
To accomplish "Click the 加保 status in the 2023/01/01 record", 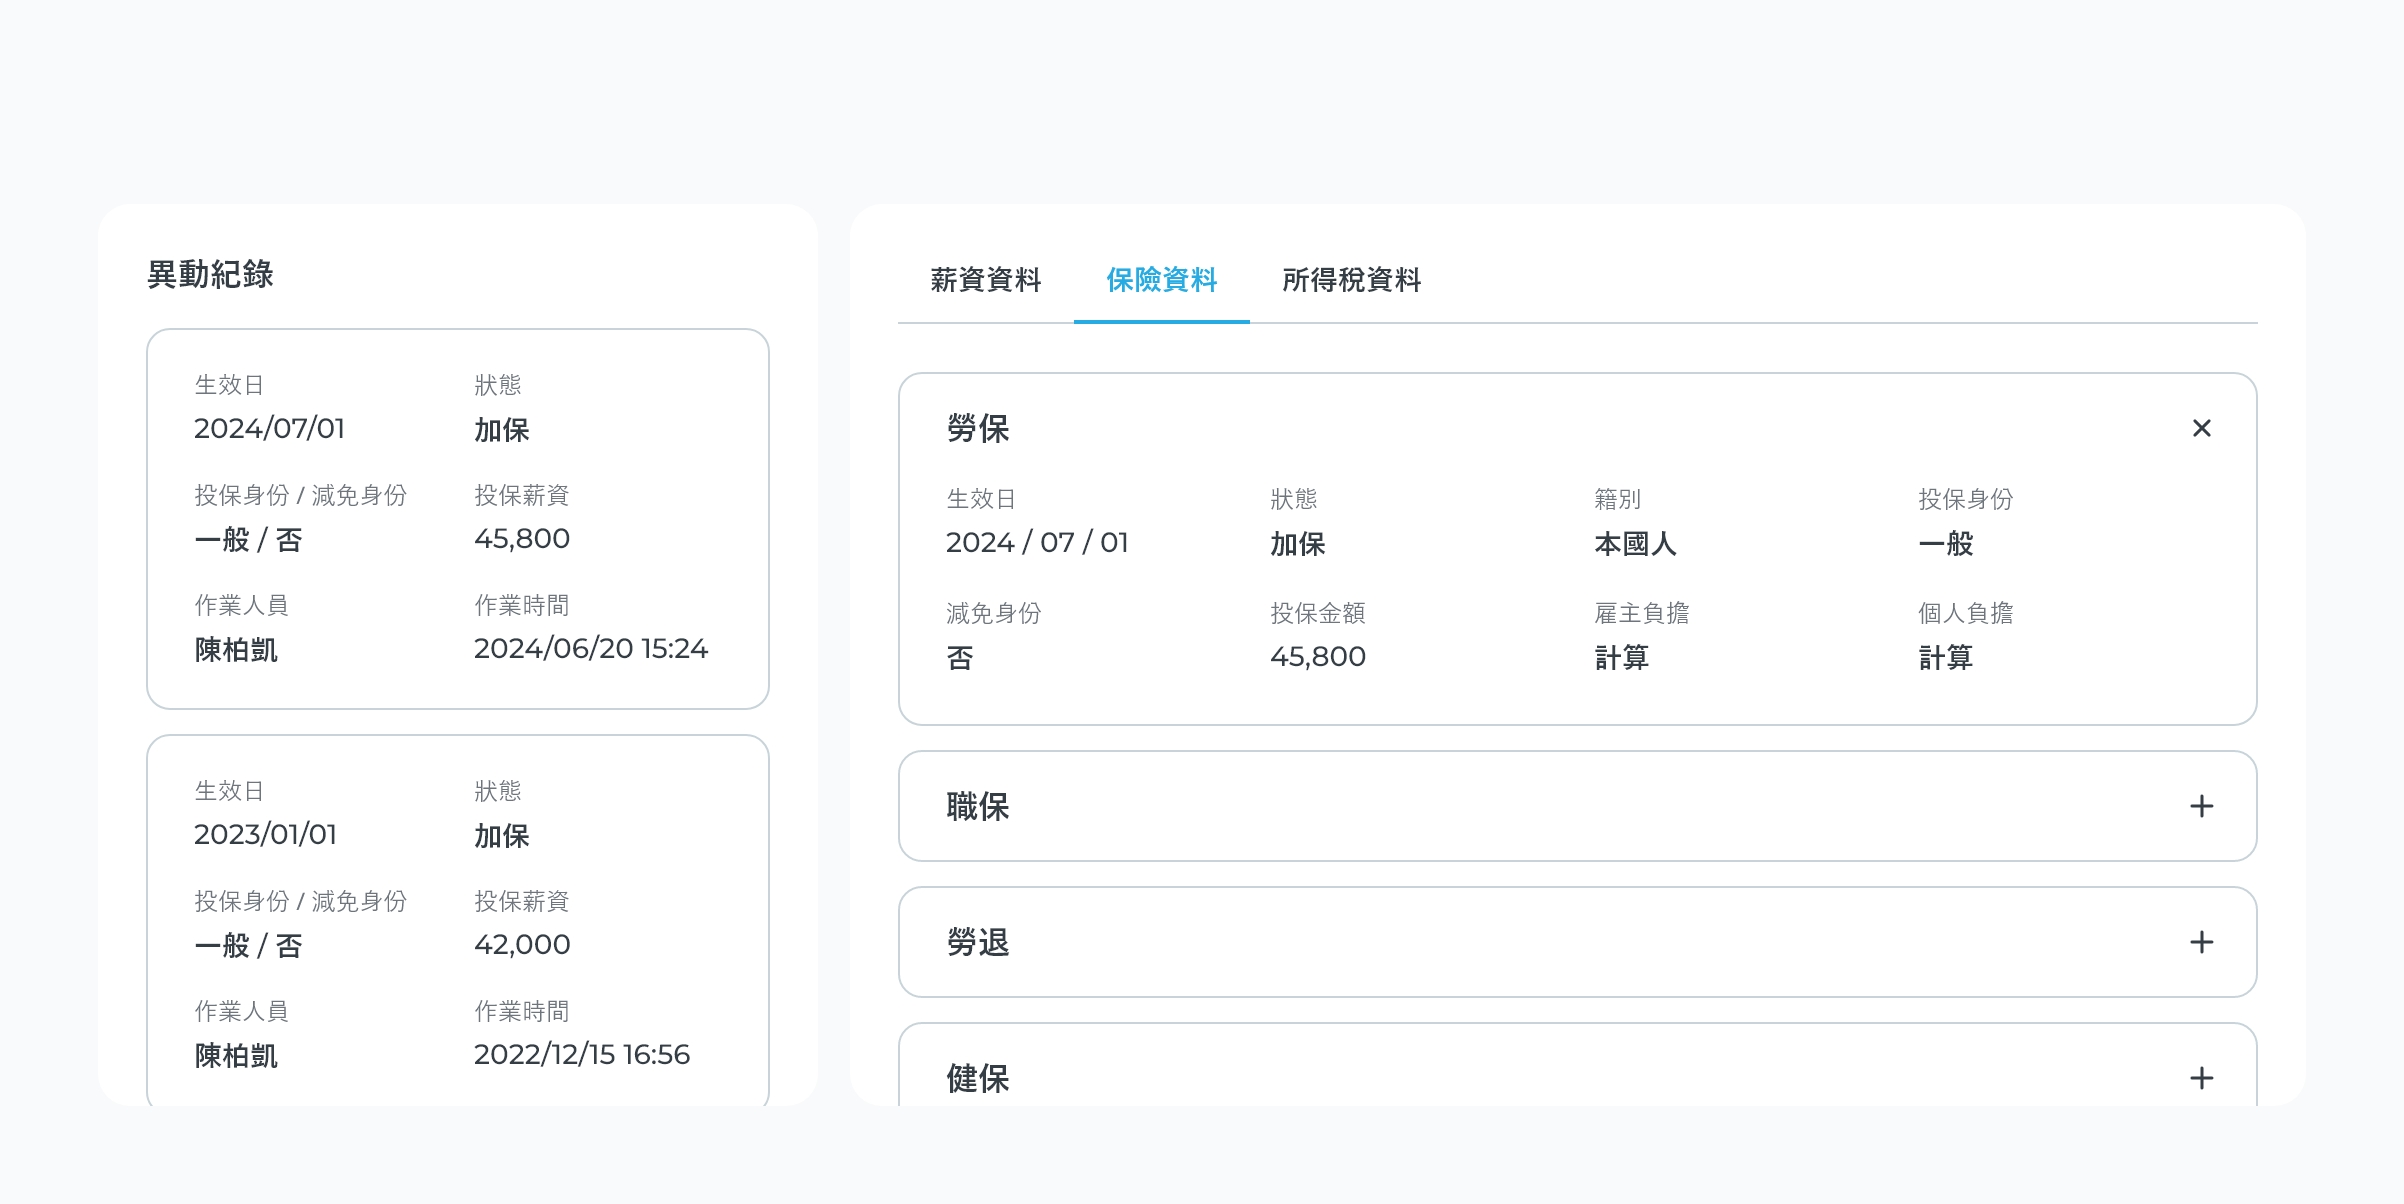I will point(501,835).
